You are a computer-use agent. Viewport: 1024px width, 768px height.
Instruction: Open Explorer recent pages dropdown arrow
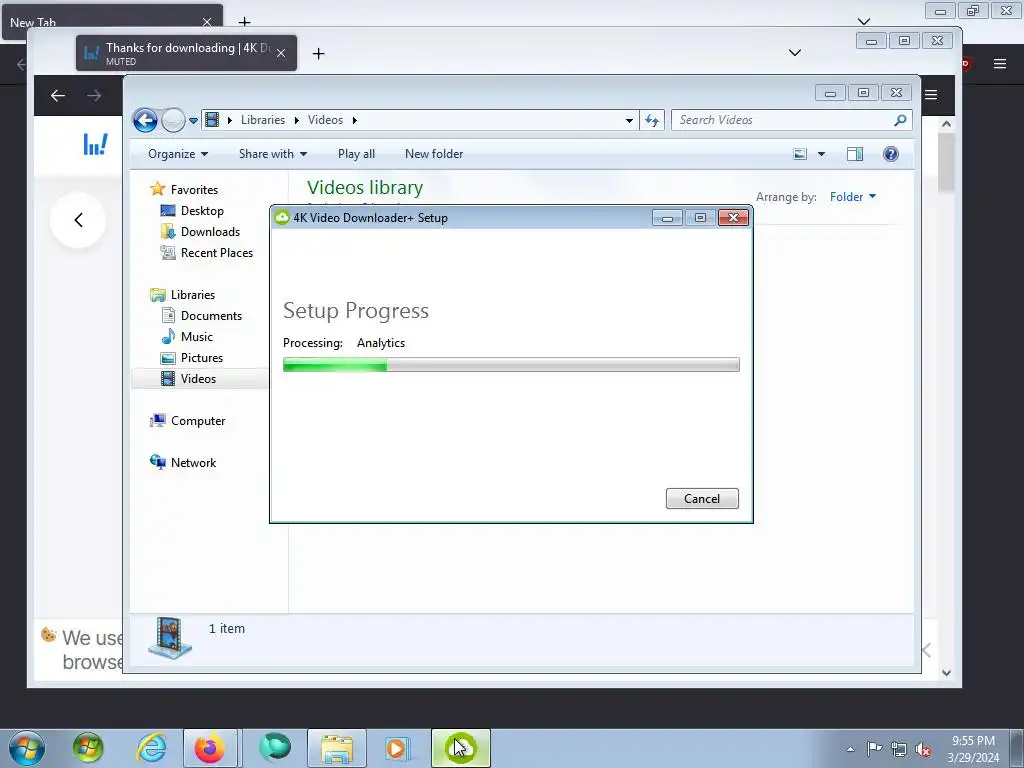point(193,121)
